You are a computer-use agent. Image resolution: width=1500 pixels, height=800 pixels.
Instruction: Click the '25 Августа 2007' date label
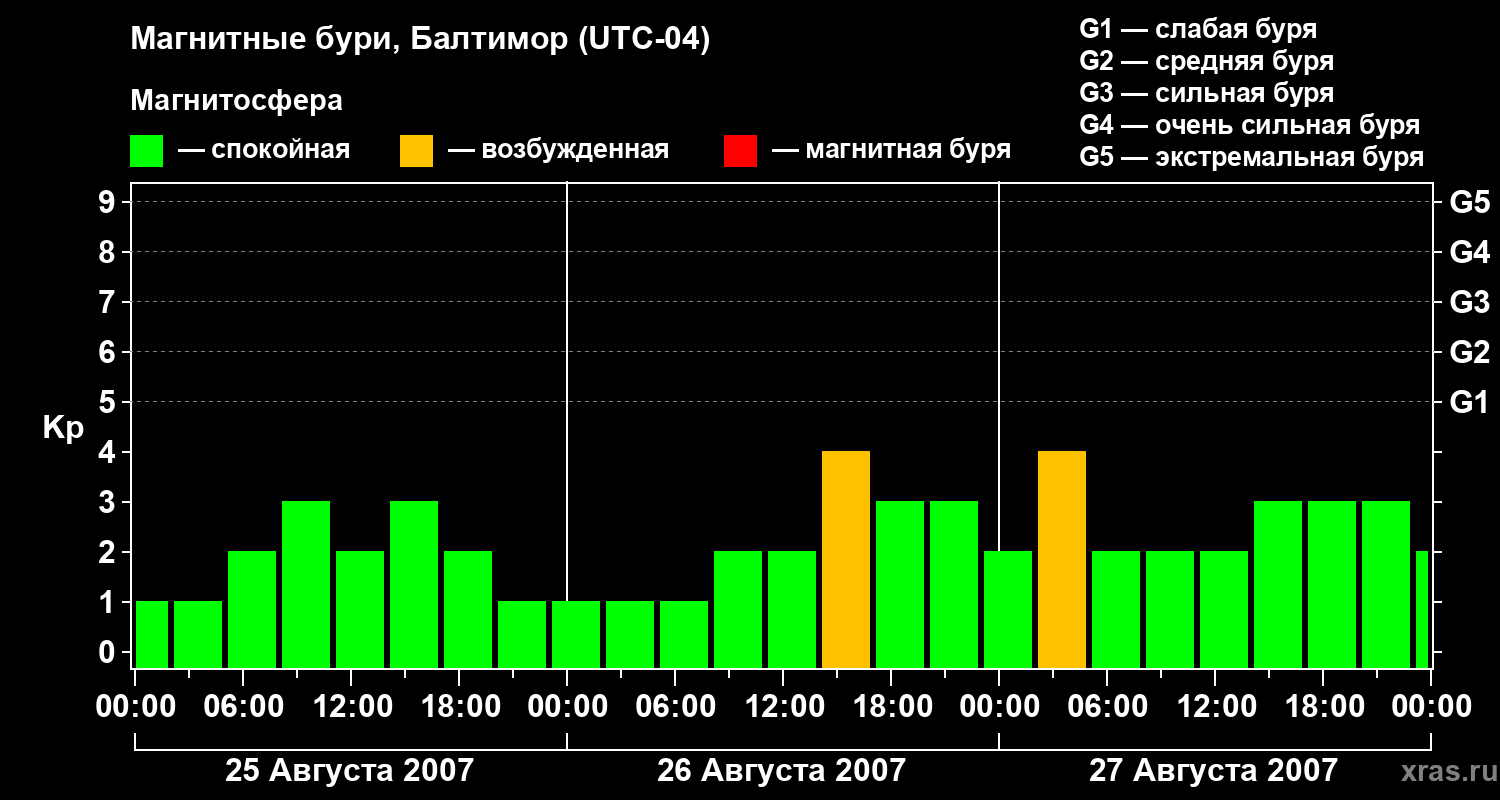coord(349,771)
